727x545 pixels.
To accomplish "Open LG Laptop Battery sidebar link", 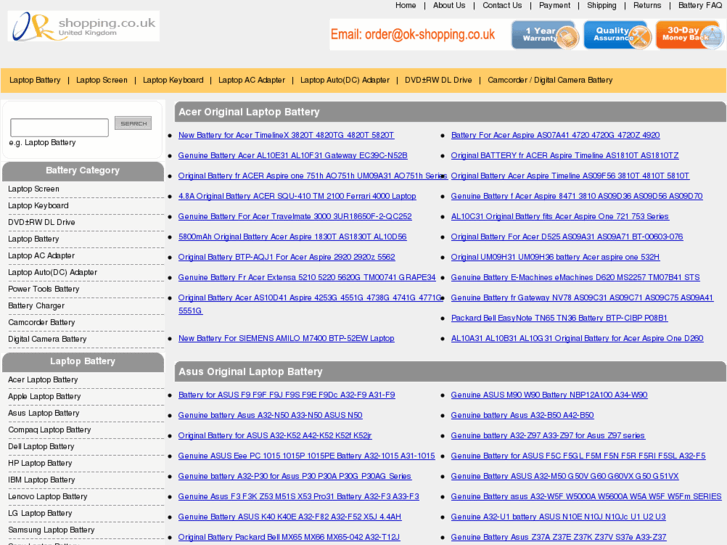I will pos(40,513).
